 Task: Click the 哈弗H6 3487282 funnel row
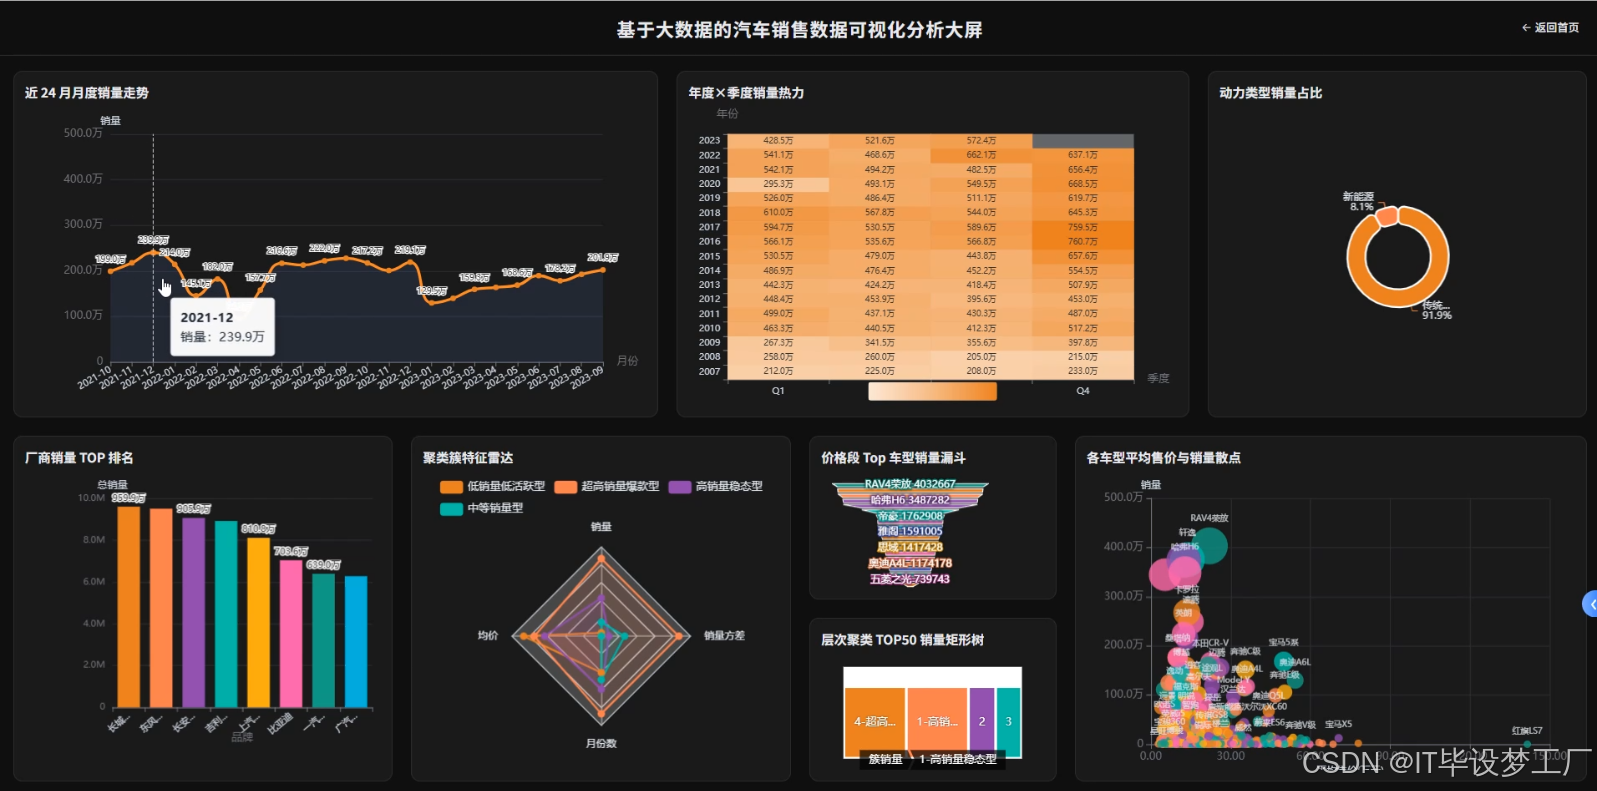pos(910,500)
